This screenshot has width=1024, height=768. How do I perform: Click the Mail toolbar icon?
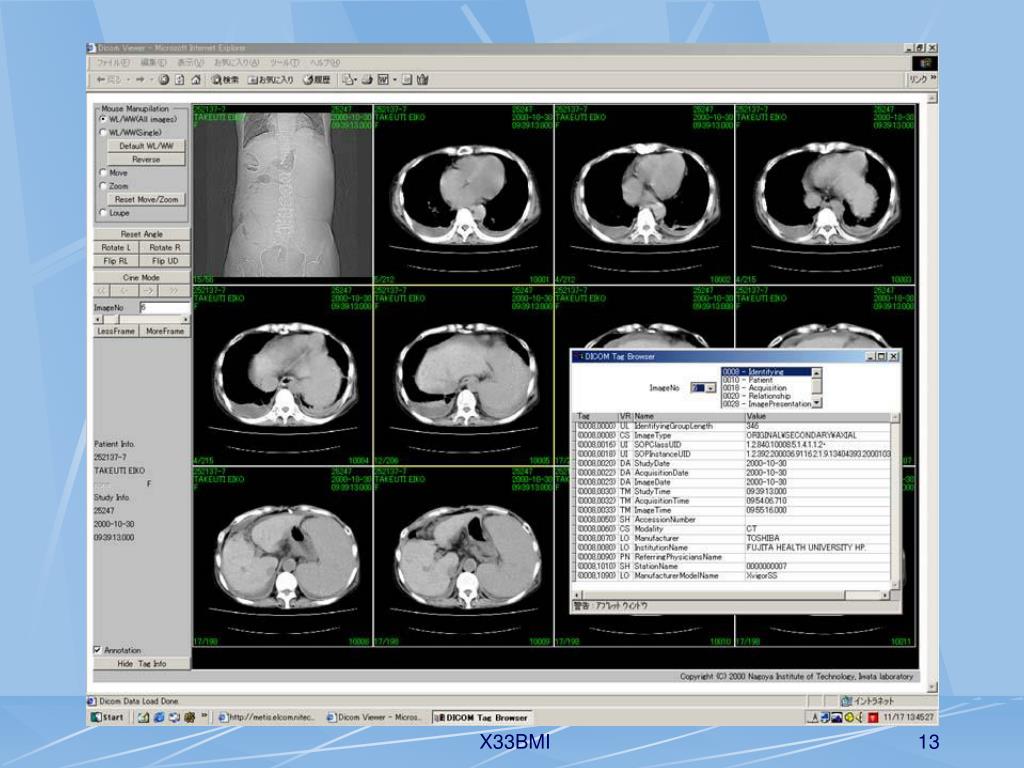tap(349, 80)
